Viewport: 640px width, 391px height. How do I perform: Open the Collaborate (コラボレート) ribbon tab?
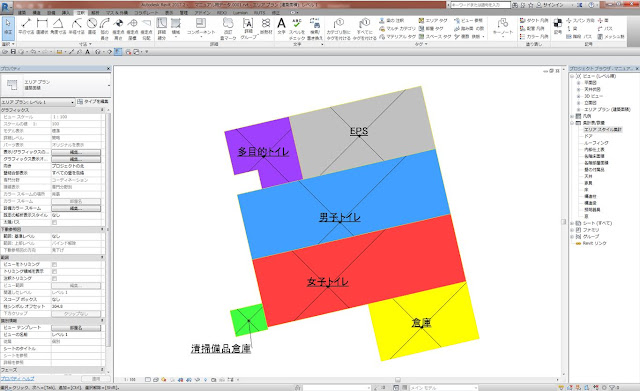tap(146, 13)
